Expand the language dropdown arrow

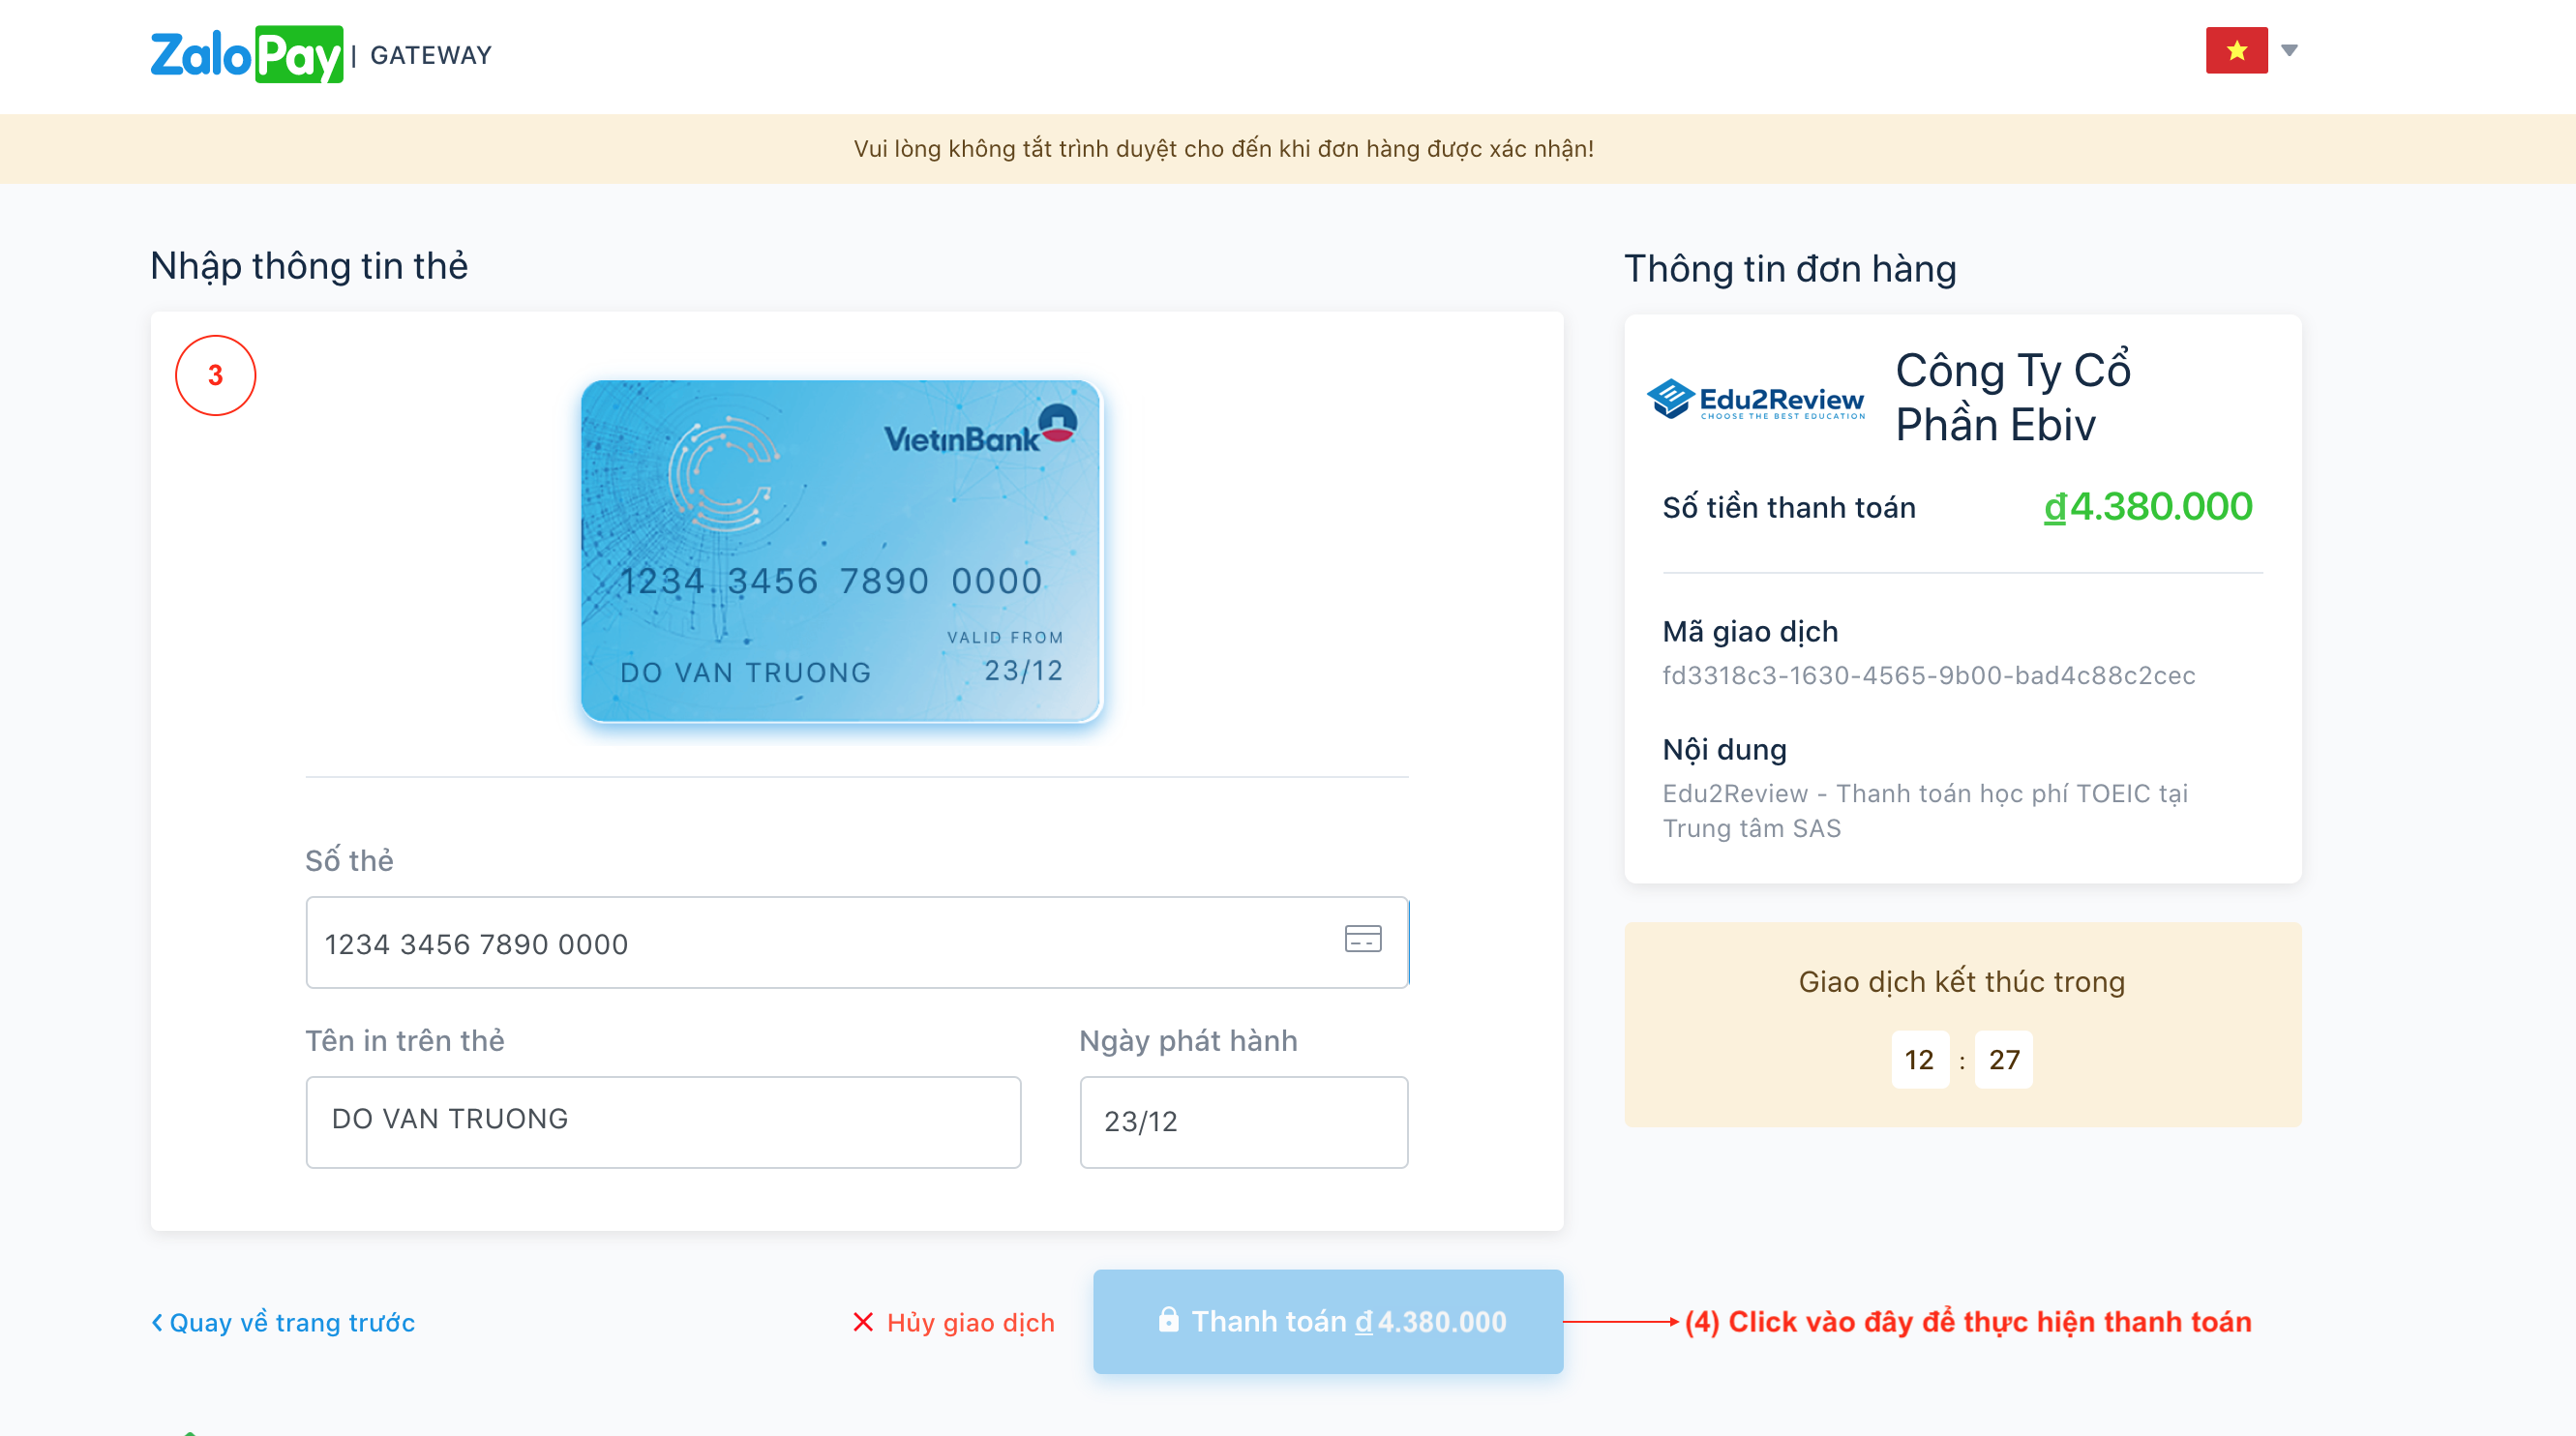[2289, 50]
